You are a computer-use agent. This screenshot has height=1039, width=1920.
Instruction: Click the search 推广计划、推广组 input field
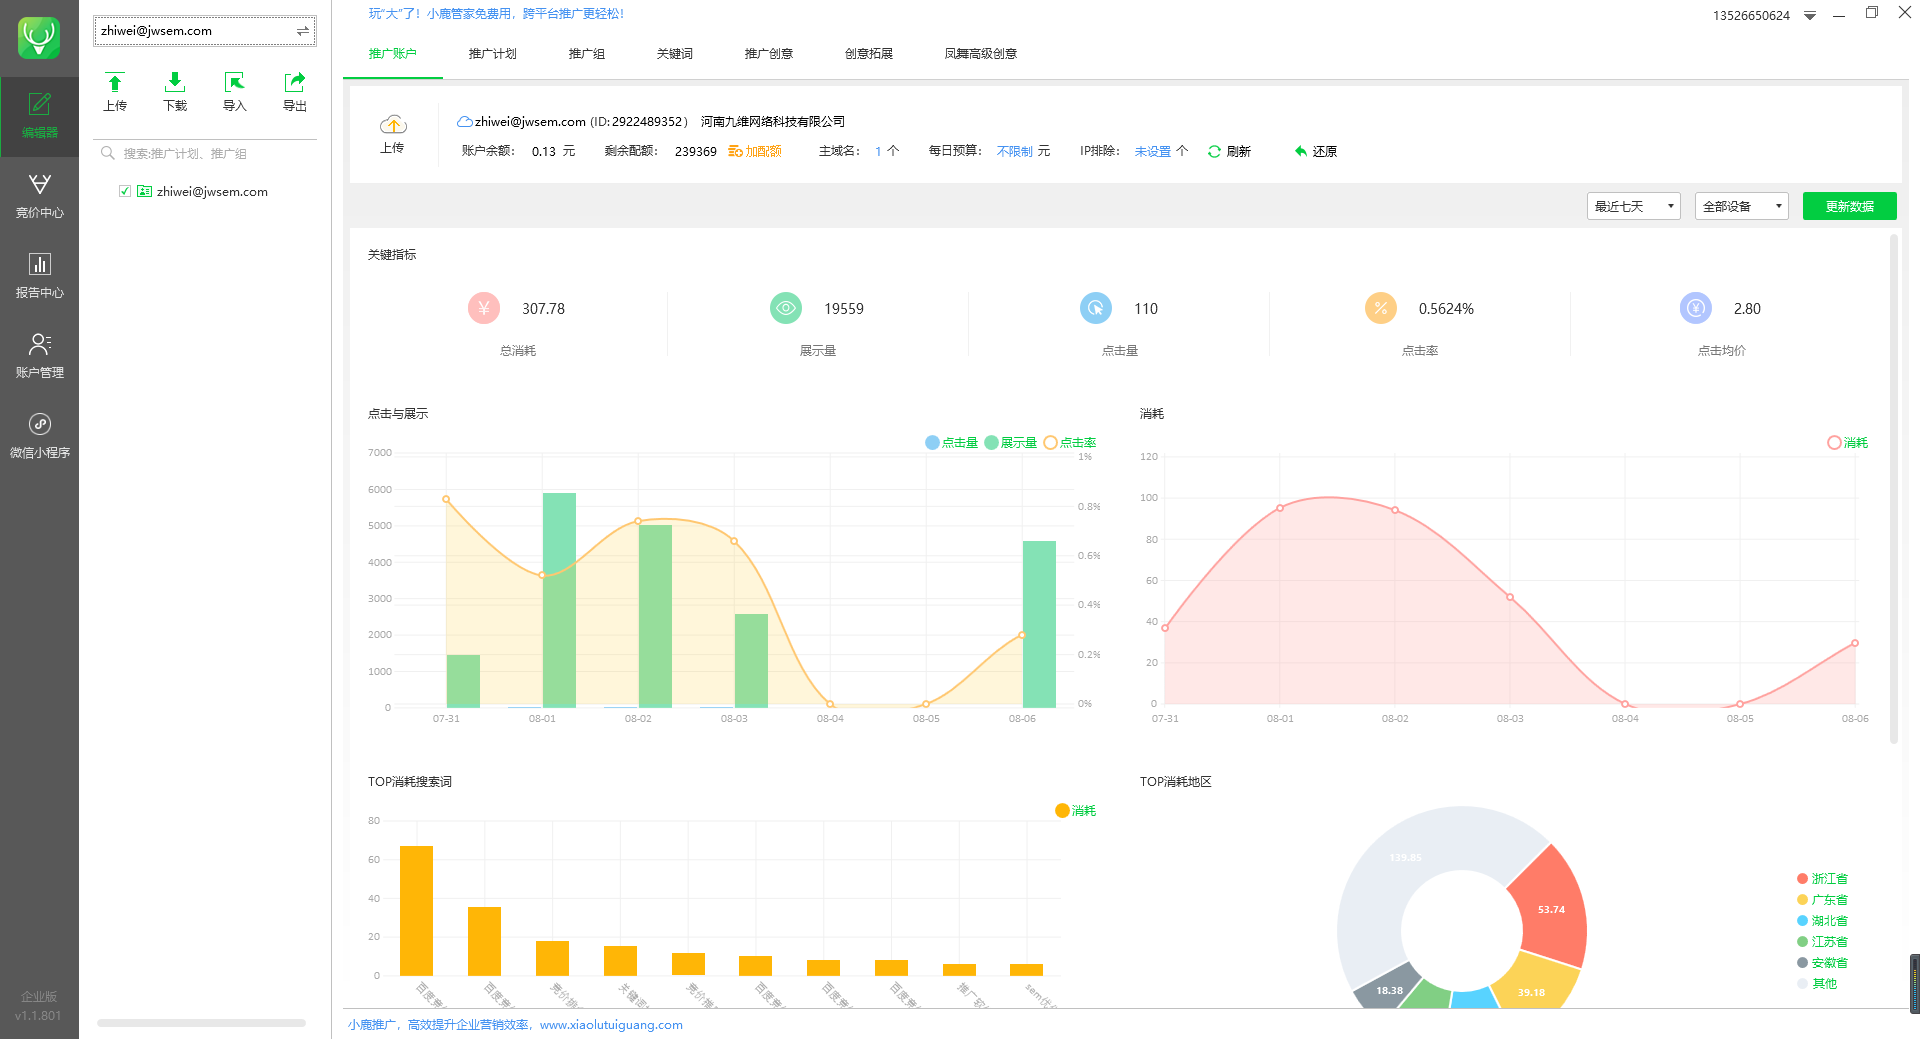205,153
